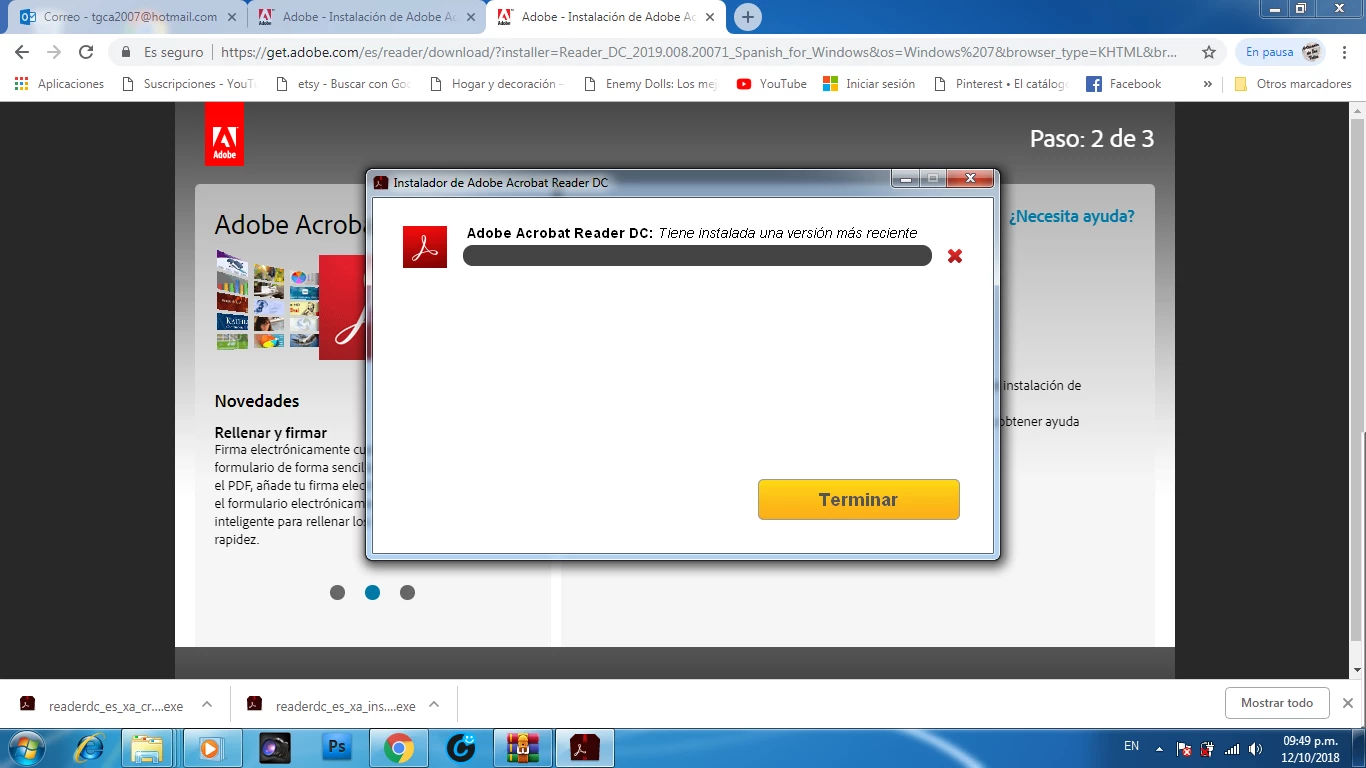Click the Terminar button in the installer
The height and width of the screenshot is (768, 1366).
(x=858, y=499)
